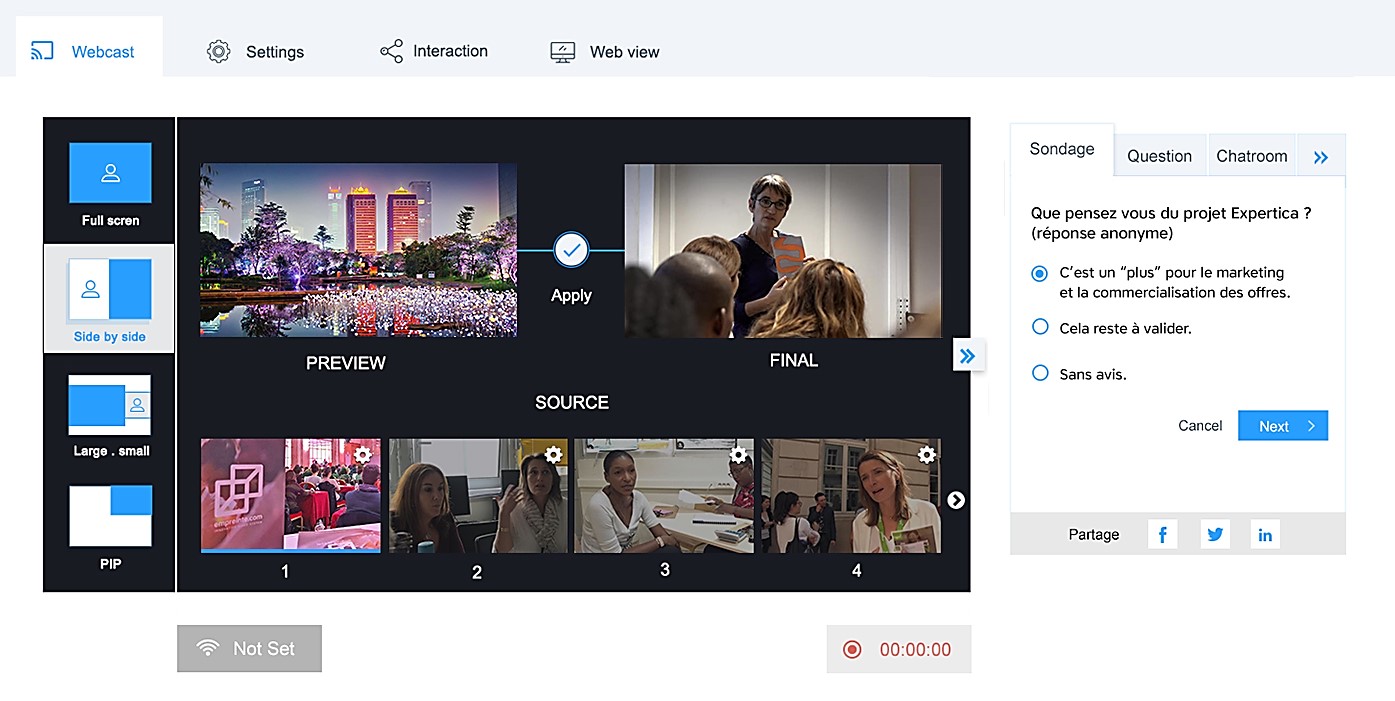Screen dimensions: 1395x701
Task: Open the PREVIEW city night image
Action: tap(358, 250)
